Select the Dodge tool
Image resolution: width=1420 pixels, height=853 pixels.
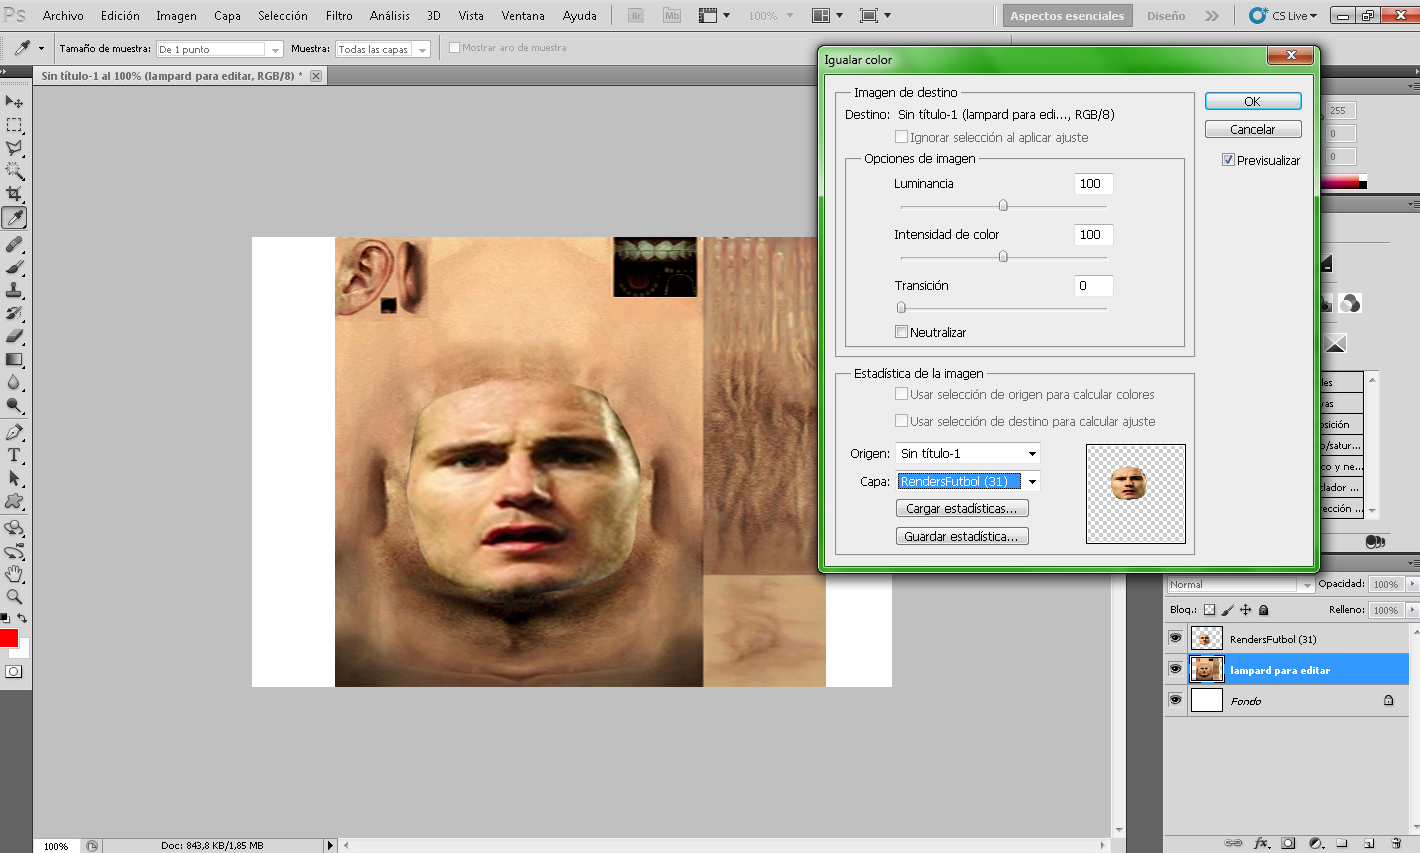point(14,405)
